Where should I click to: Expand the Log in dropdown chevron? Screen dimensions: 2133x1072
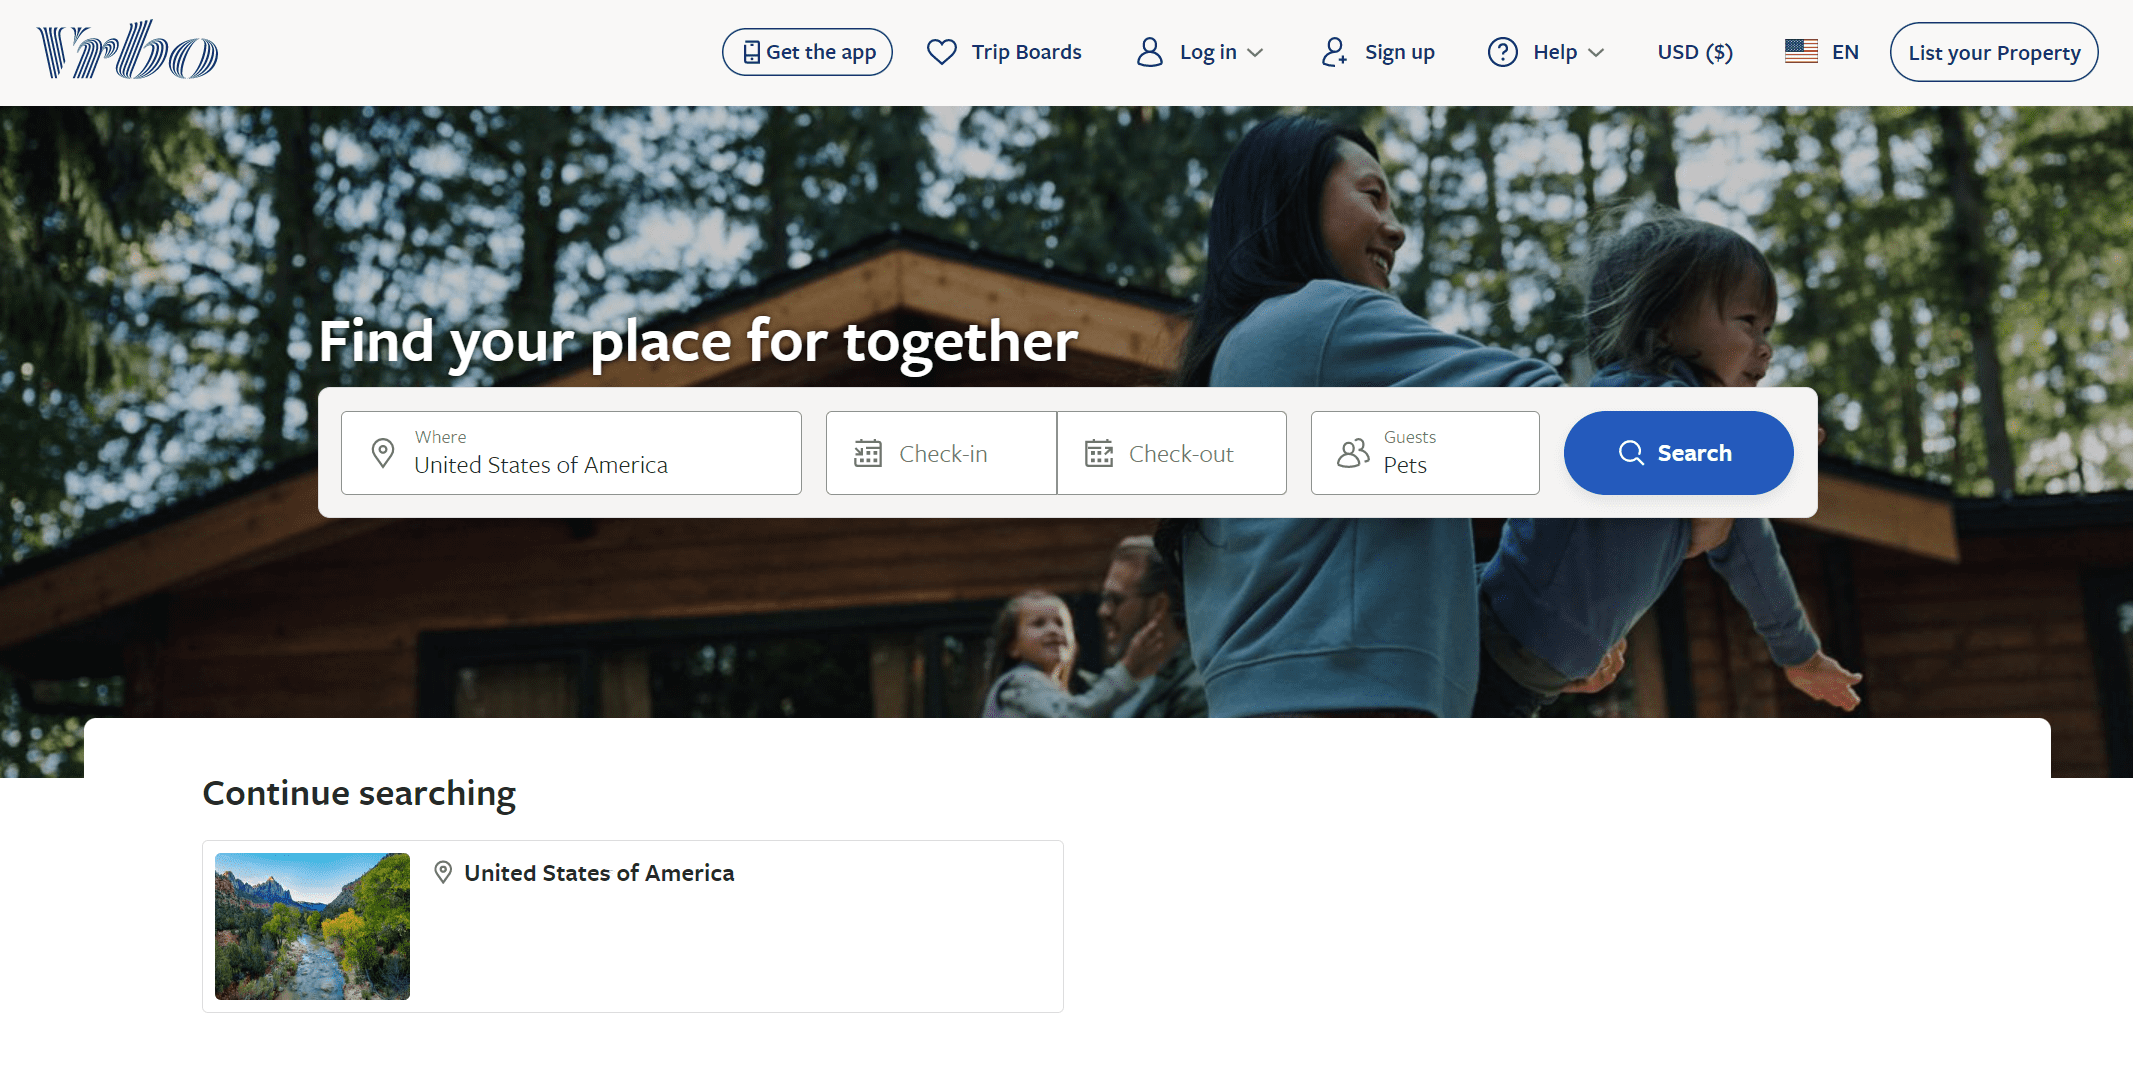pyautogui.click(x=1255, y=53)
